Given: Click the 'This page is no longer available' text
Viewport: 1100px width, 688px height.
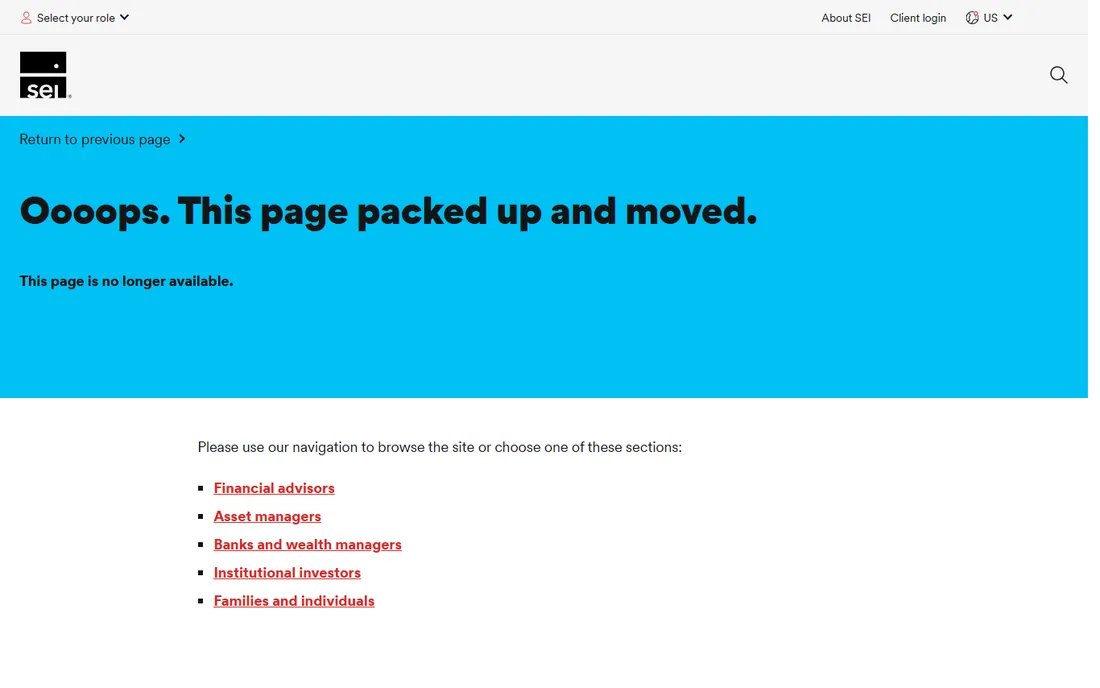Looking at the screenshot, I should (x=126, y=281).
